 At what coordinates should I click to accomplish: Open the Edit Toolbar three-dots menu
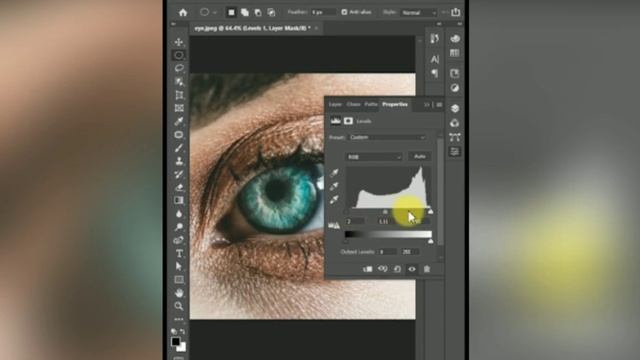click(x=179, y=319)
